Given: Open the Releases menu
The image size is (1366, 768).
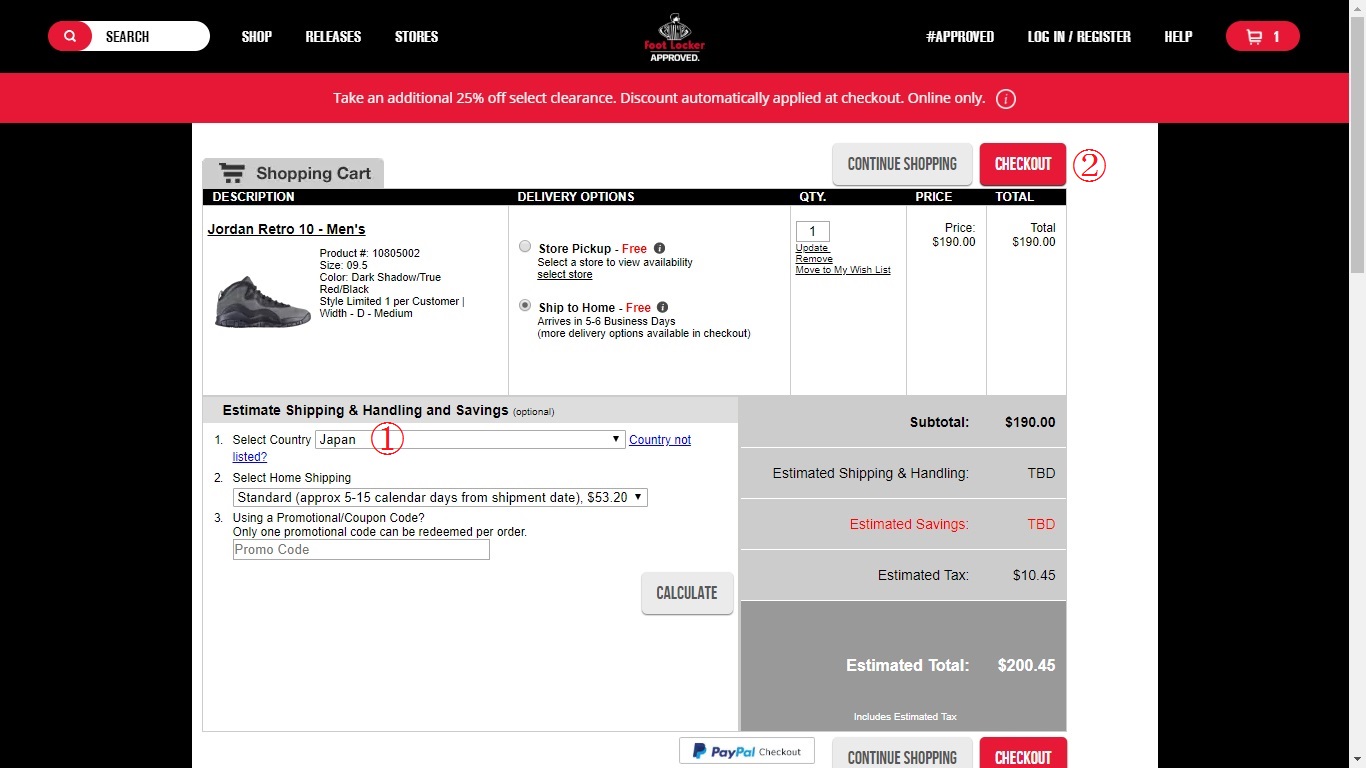Looking at the screenshot, I should tap(333, 37).
